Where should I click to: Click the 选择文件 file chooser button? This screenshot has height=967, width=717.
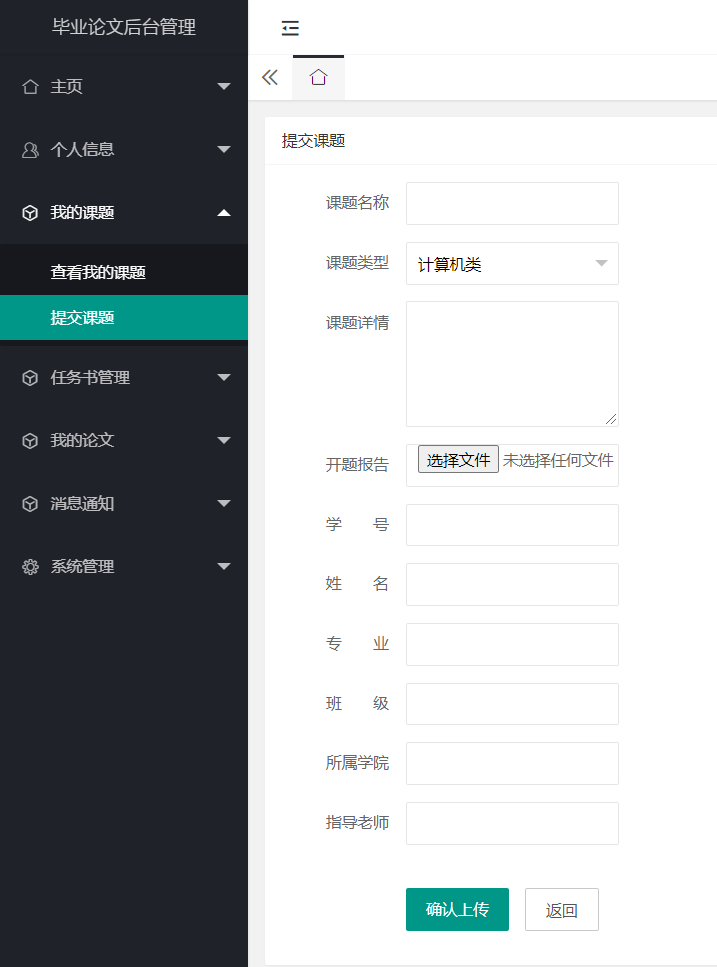tap(458, 459)
